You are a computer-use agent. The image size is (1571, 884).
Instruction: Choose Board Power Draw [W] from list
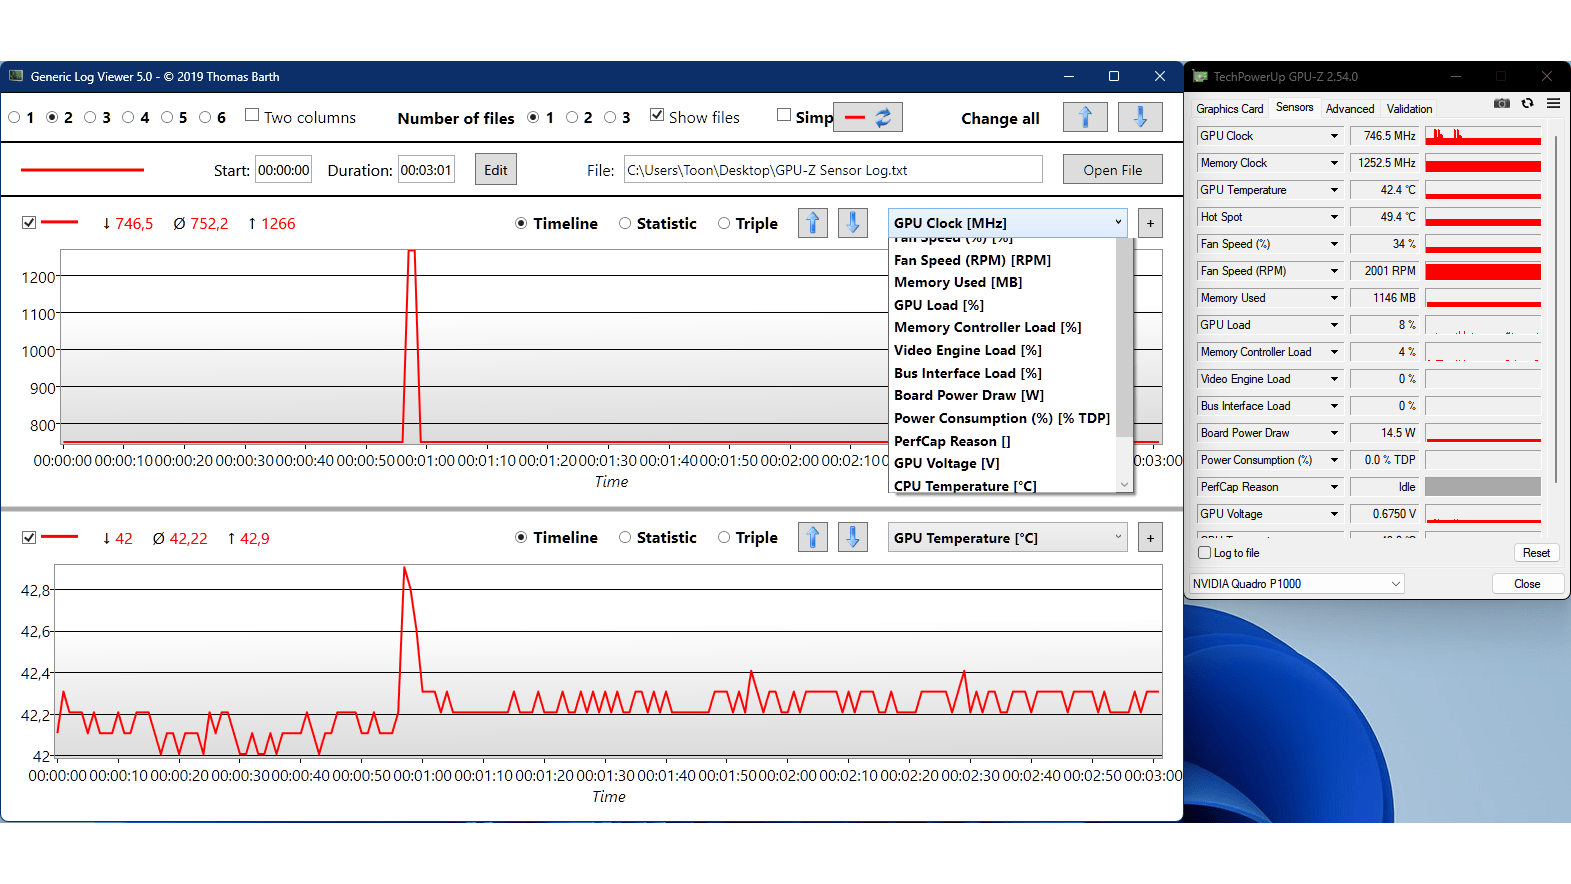(968, 396)
